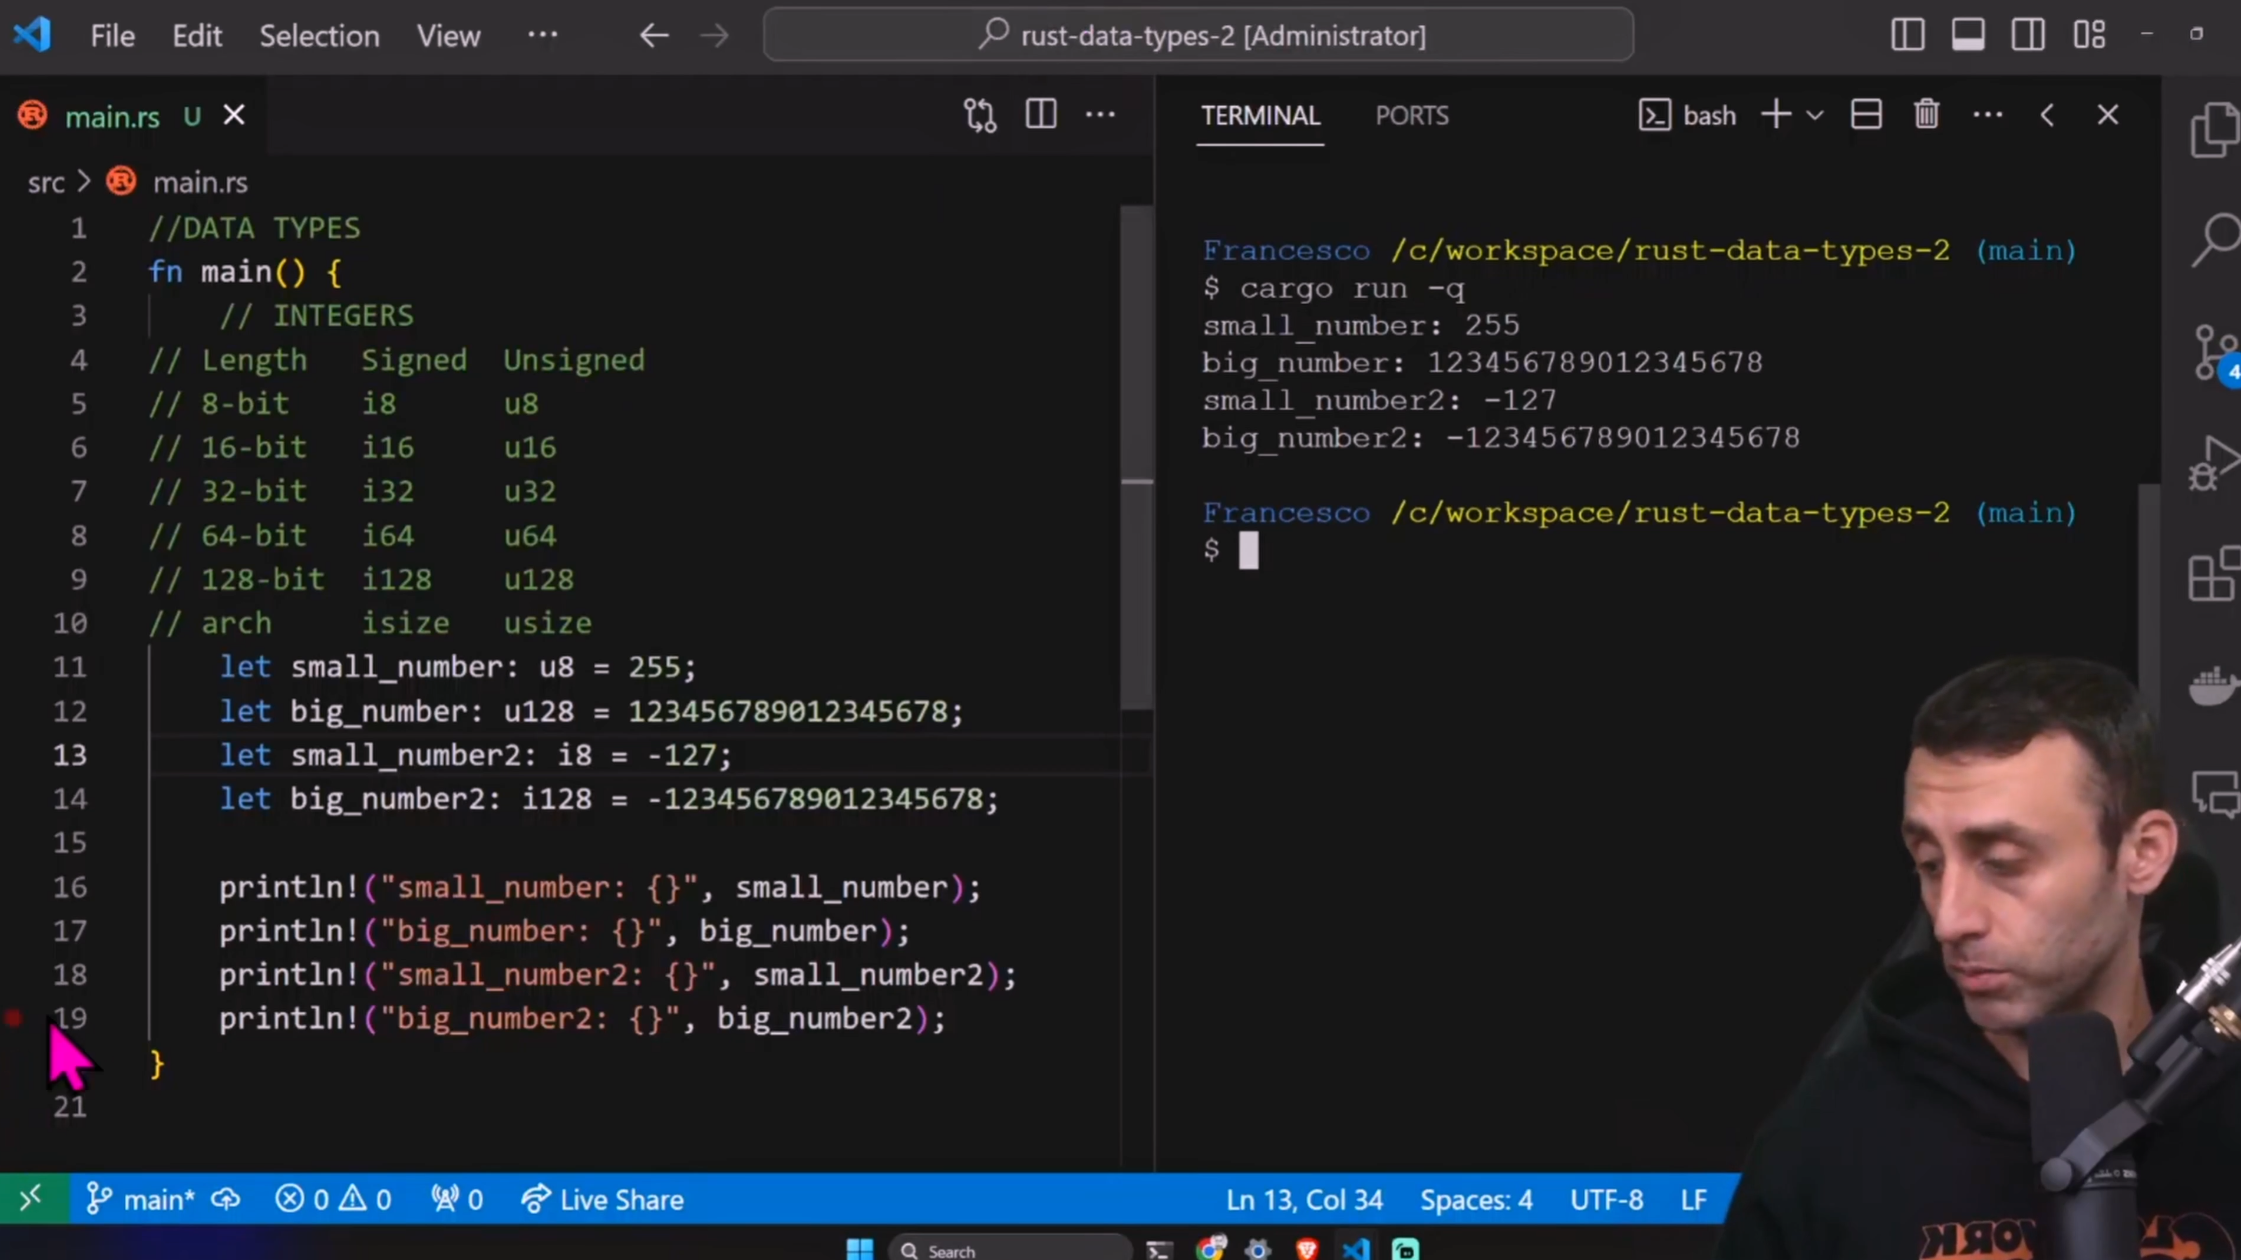
Task: Open the Docker sidebar view
Action: pos(2214,686)
